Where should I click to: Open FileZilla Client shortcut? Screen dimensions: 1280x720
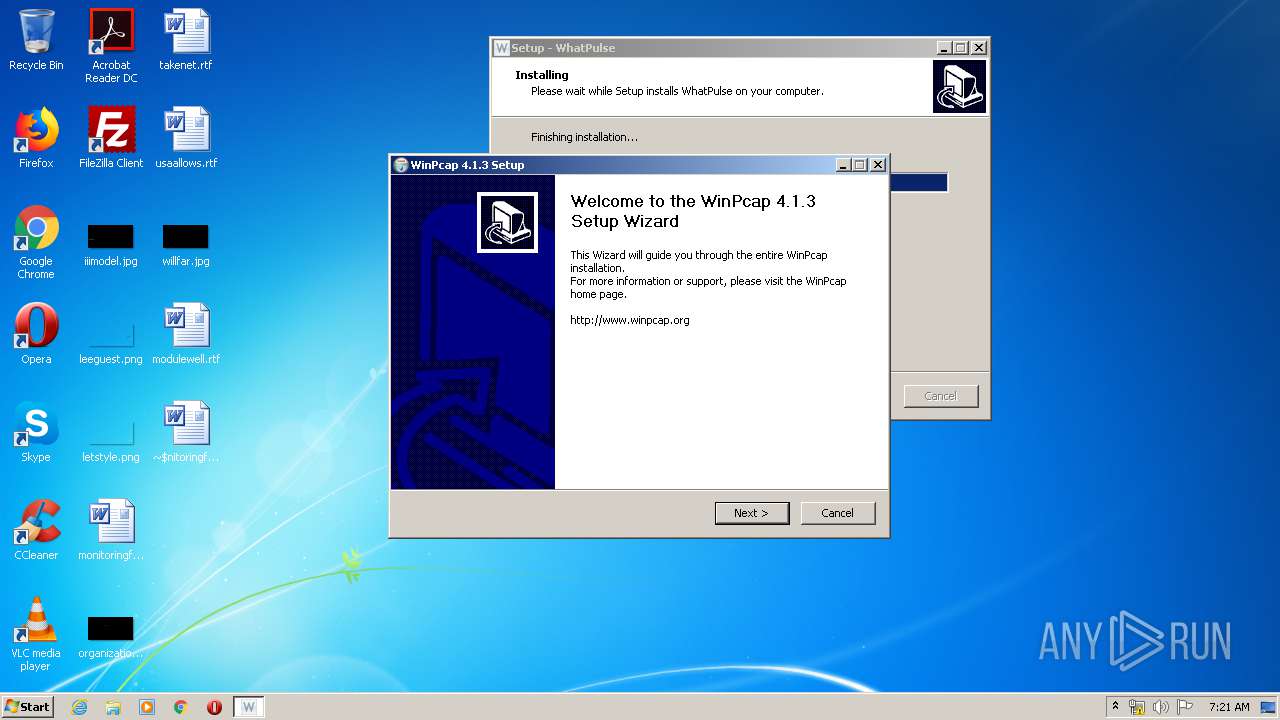111,138
